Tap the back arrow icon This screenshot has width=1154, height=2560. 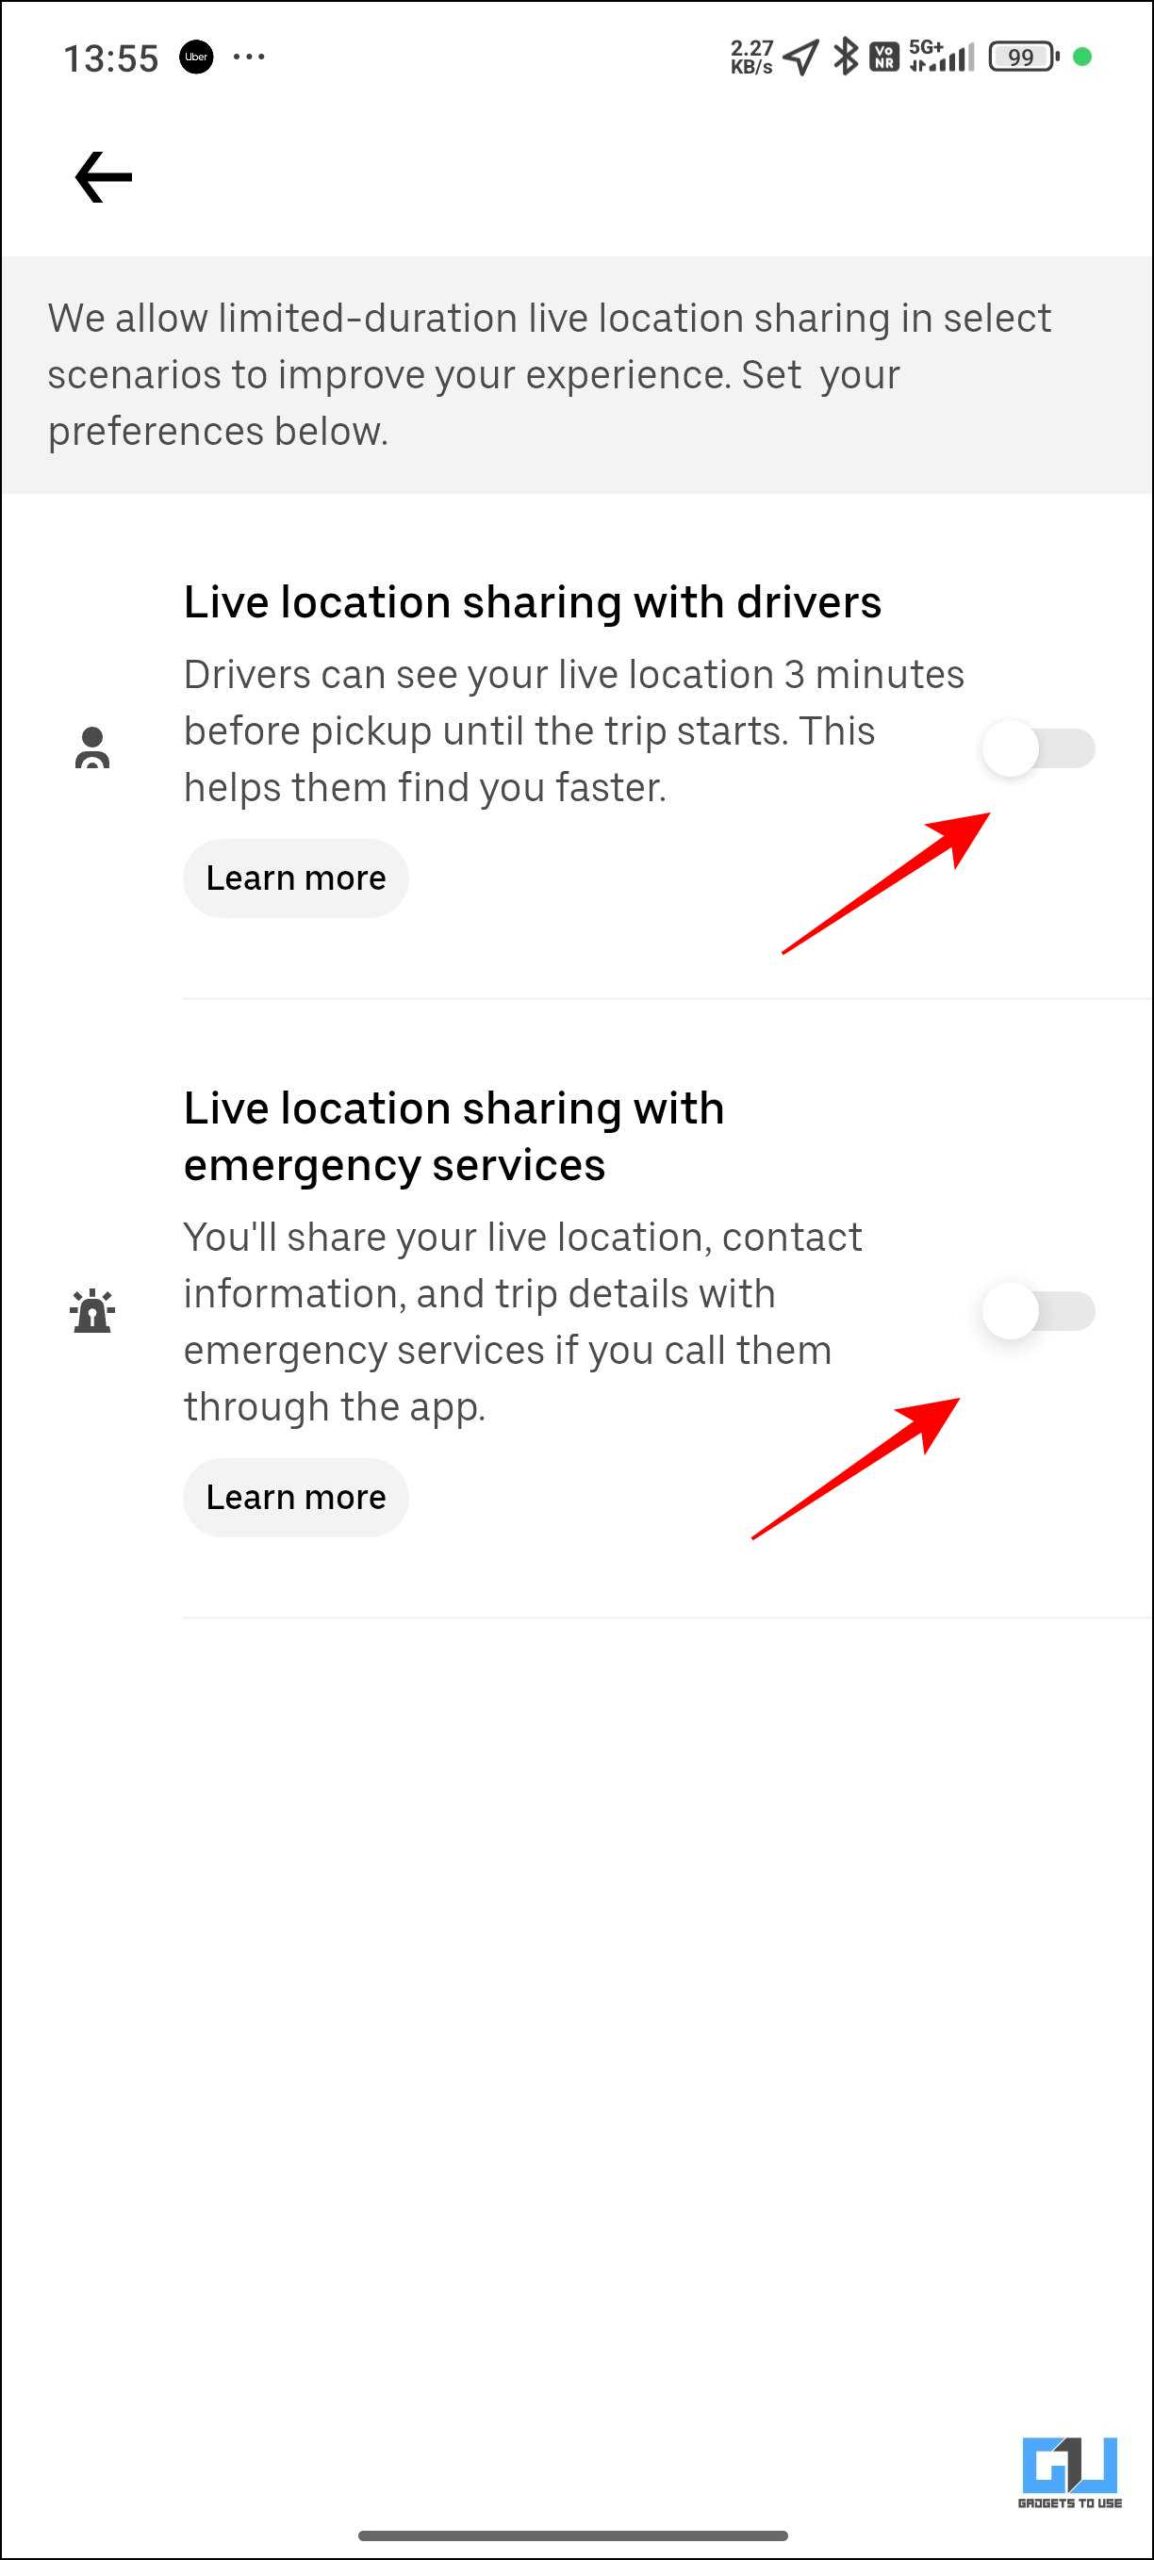pos(103,177)
